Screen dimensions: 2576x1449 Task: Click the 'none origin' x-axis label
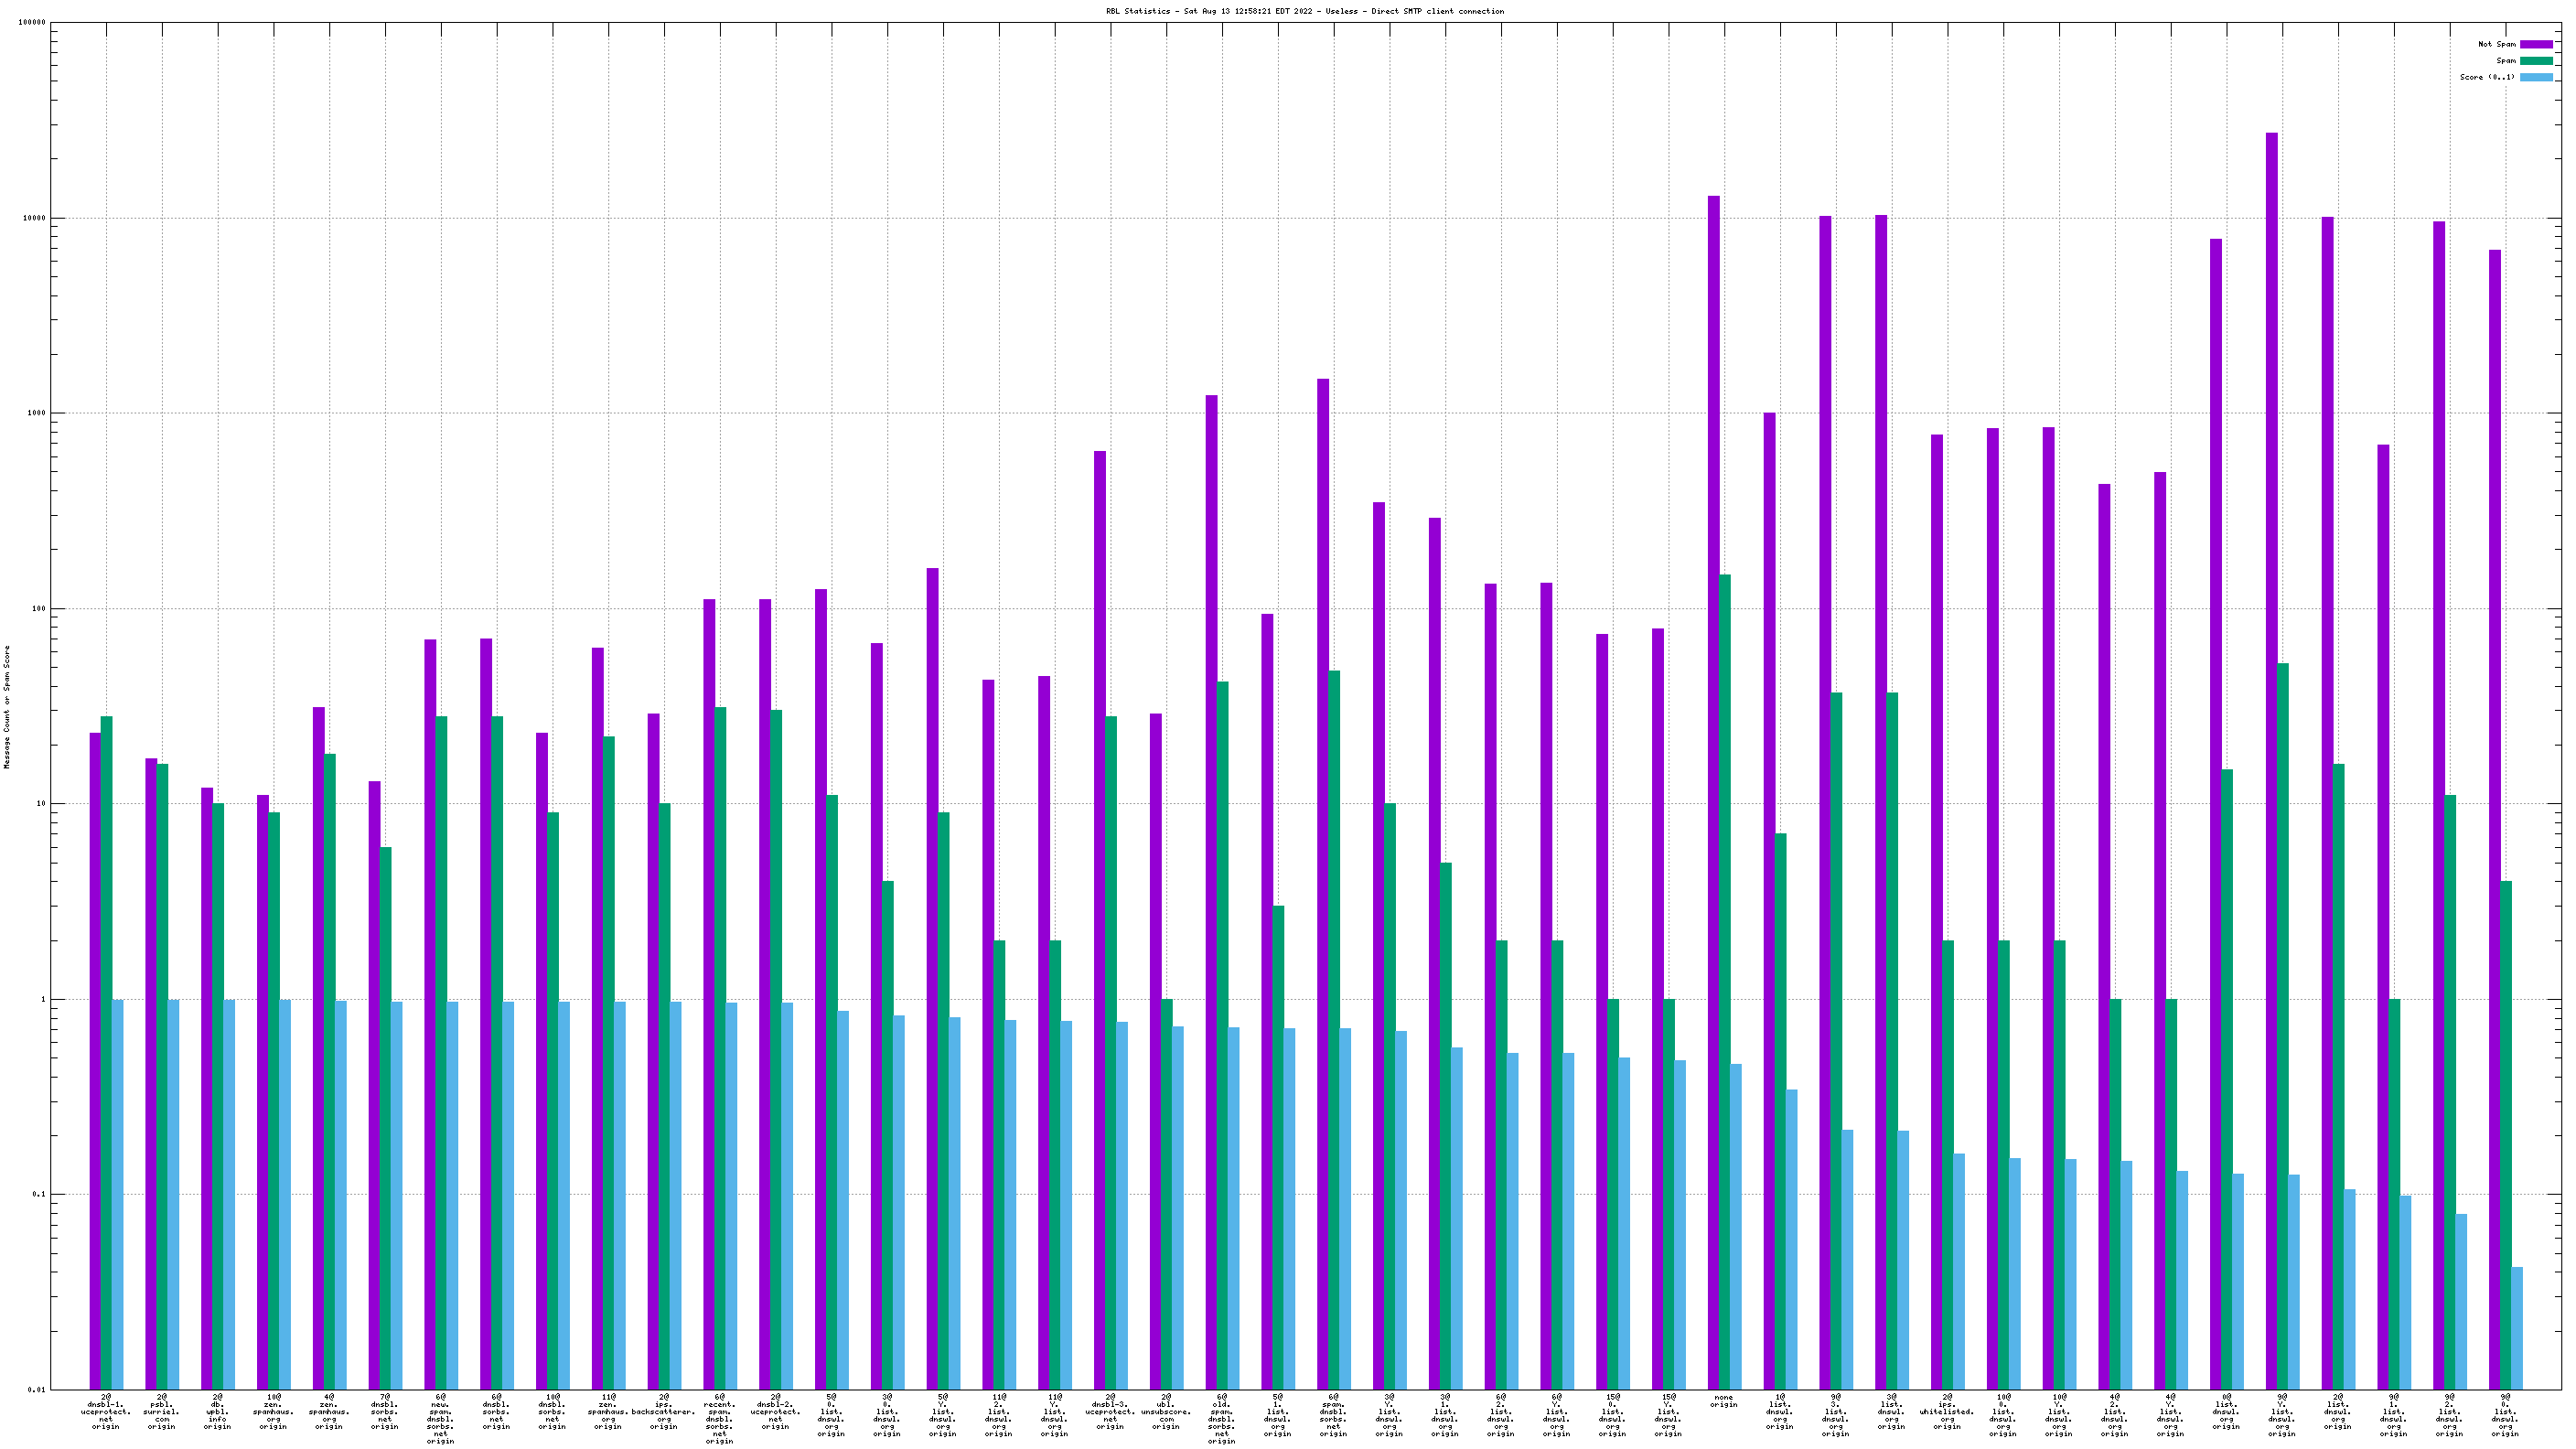point(1723,1401)
